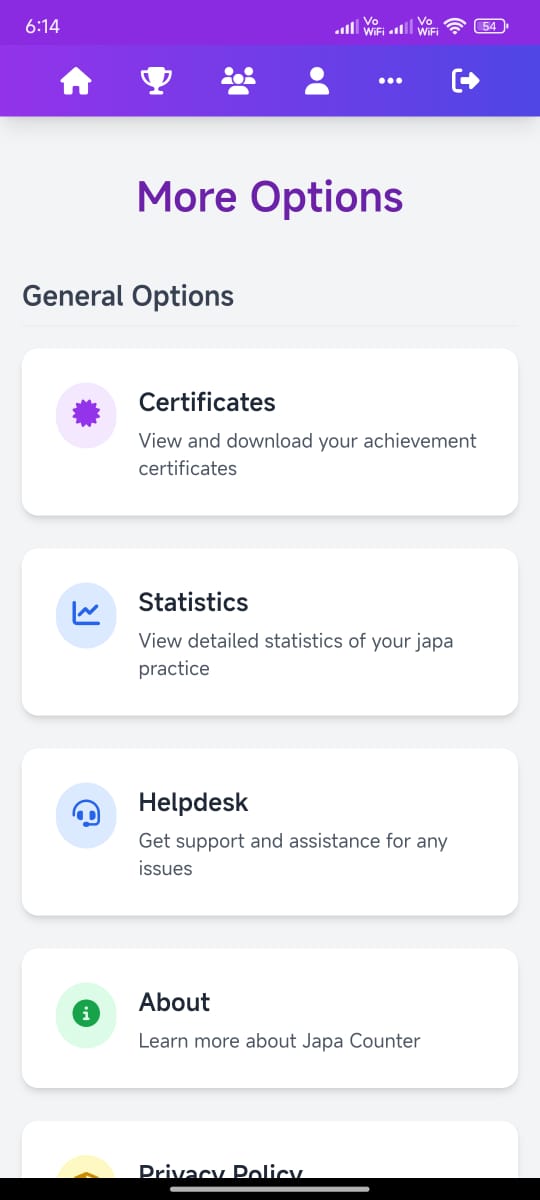Viewport: 540px width, 1200px height.
Task: Select the Helpdesk support description text
Action: (293, 854)
